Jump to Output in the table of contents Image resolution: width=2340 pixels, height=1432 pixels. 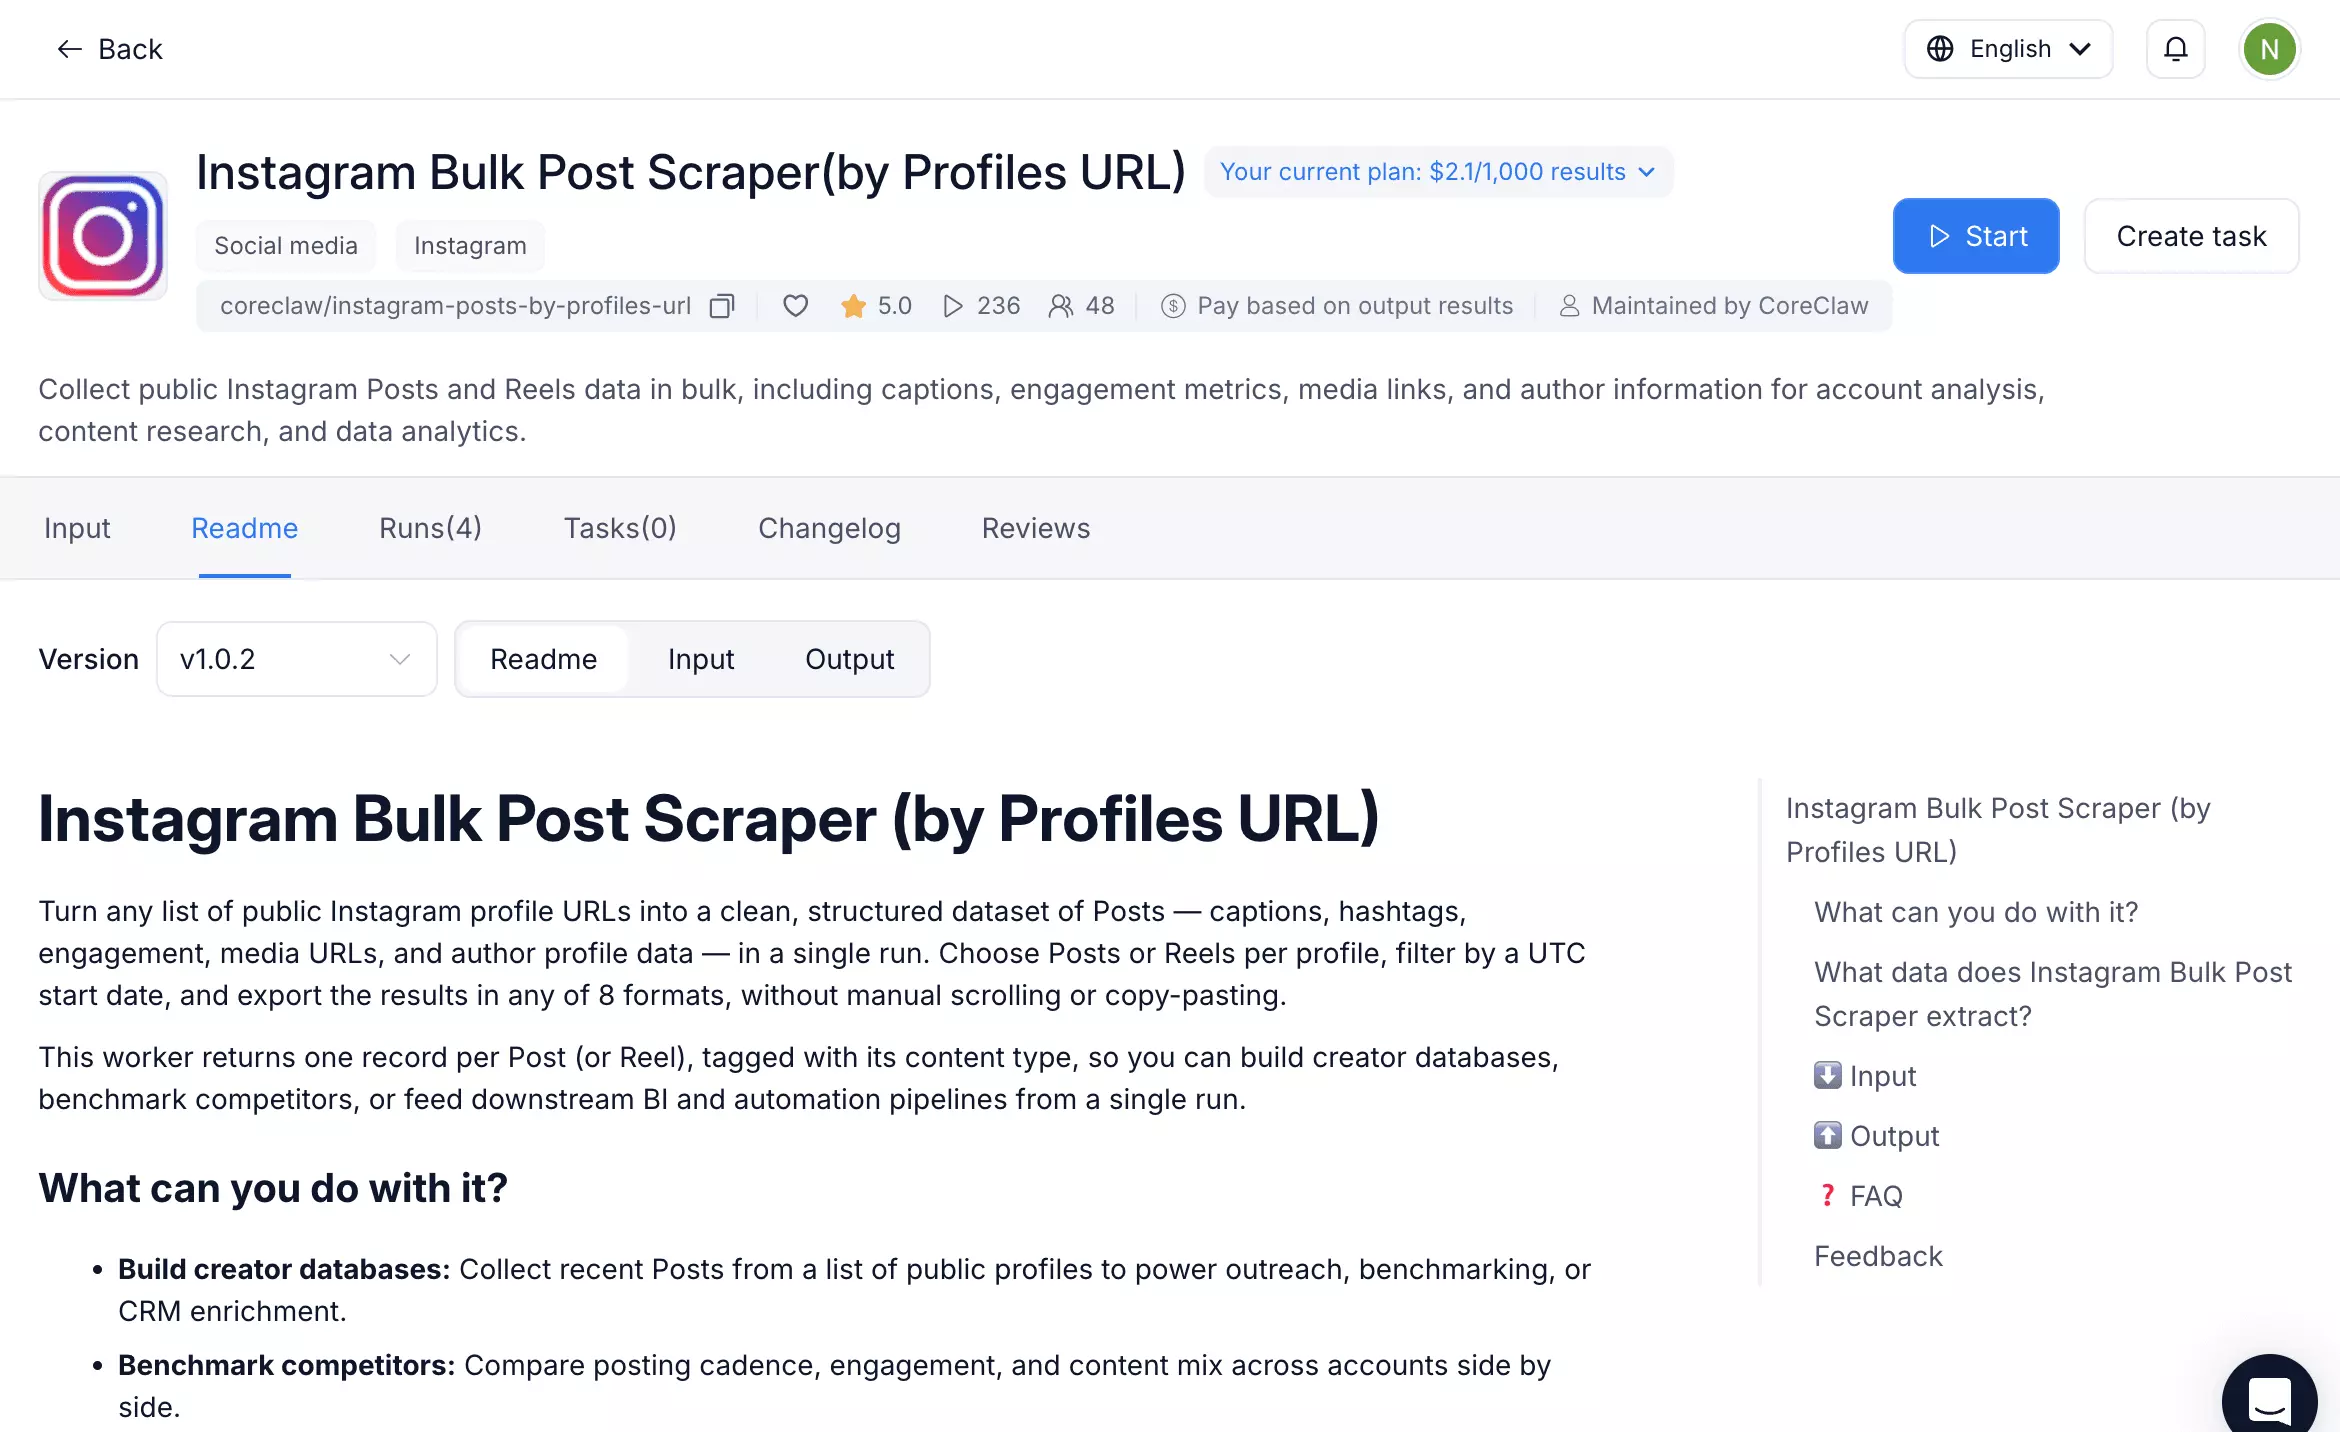coord(1877,1136)
